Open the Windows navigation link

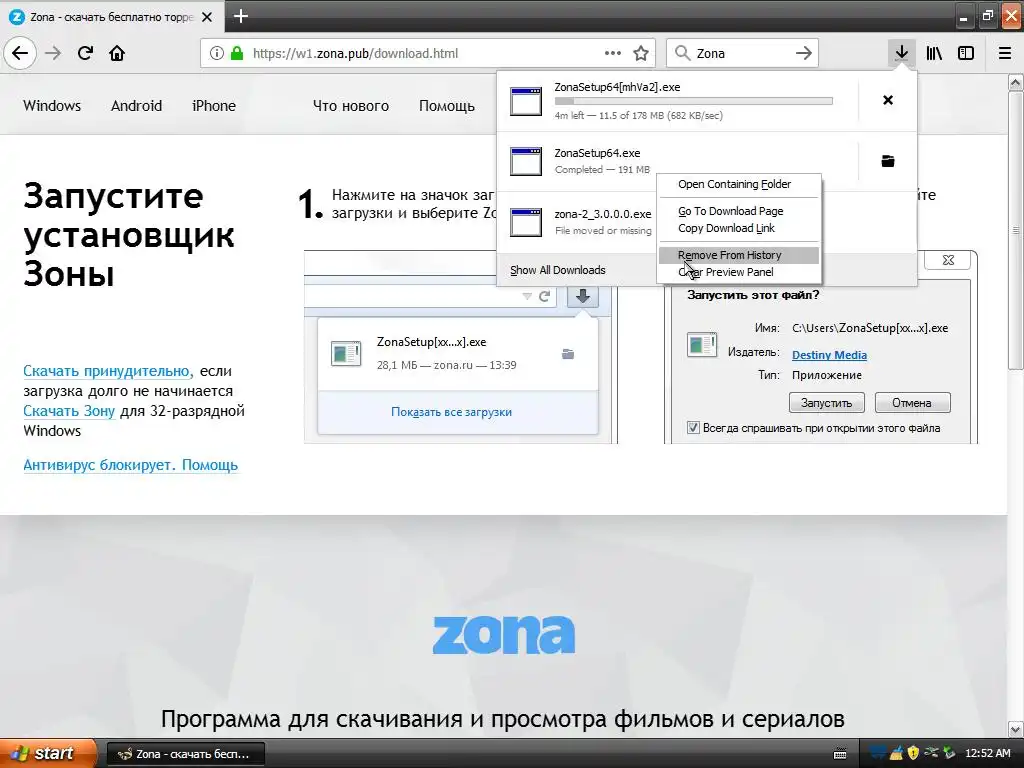coord(52,106)
